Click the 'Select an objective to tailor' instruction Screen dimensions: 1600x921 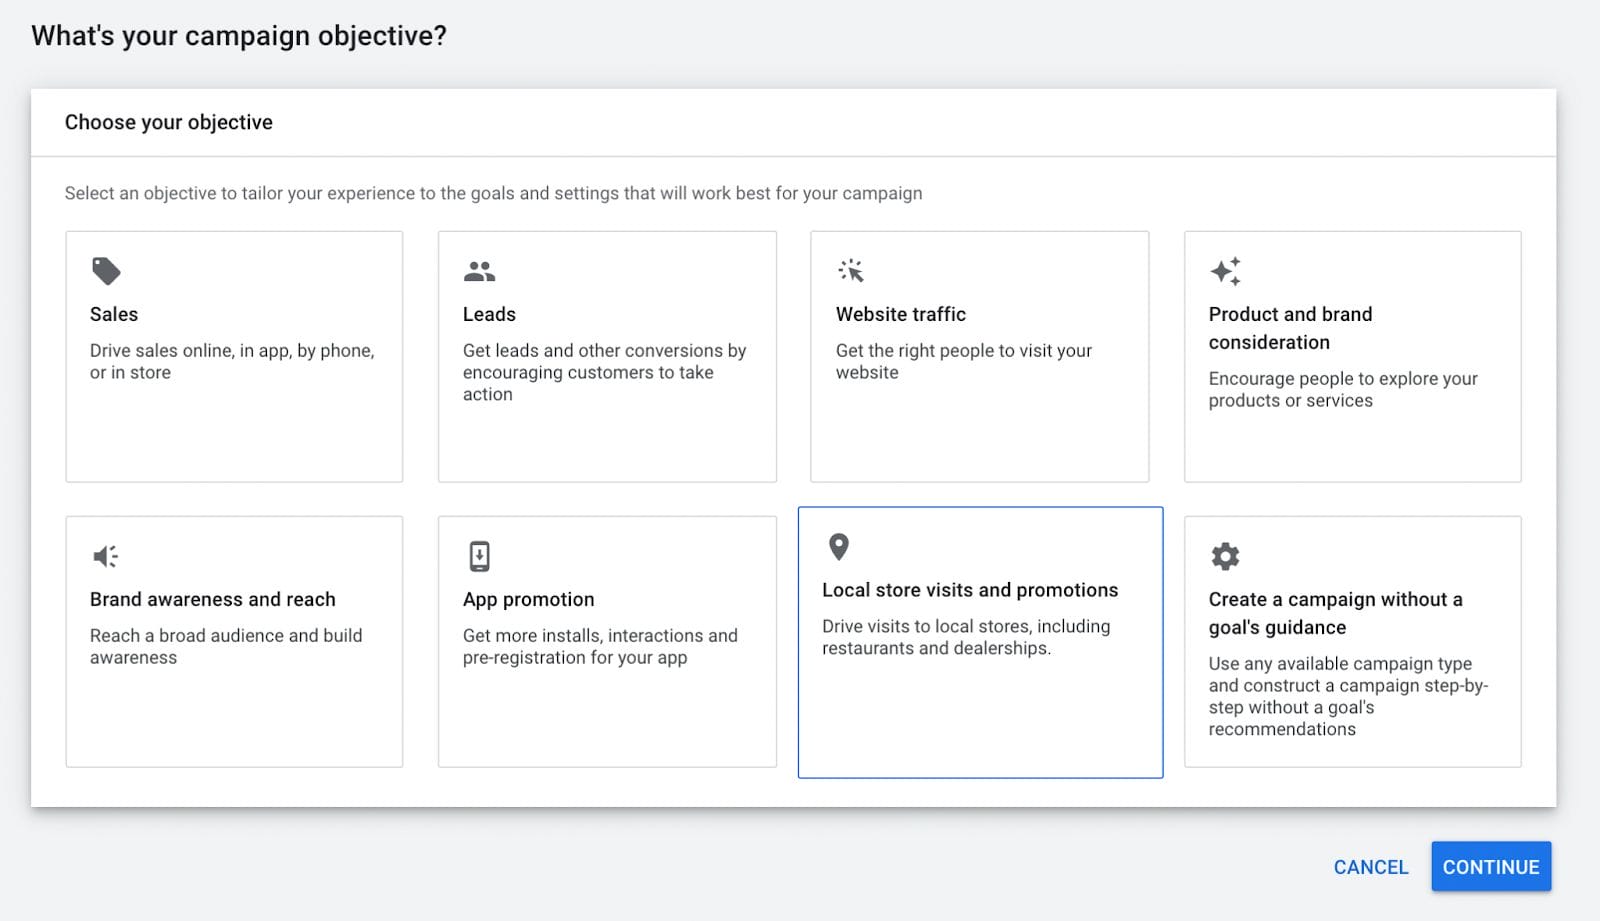[494, 193]
